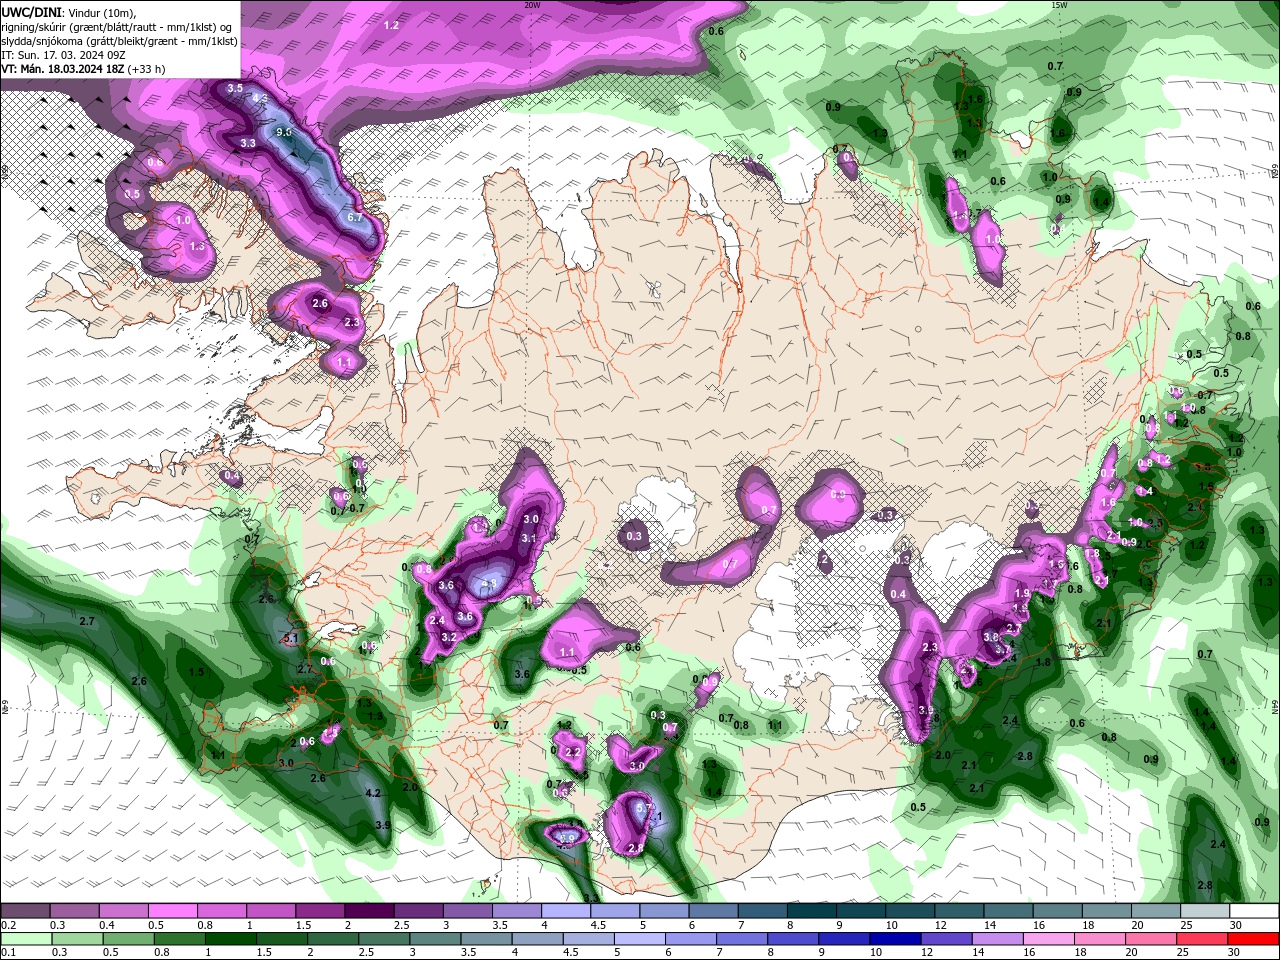Click the 4.2 rainfall value on the map

pos(374,793)
